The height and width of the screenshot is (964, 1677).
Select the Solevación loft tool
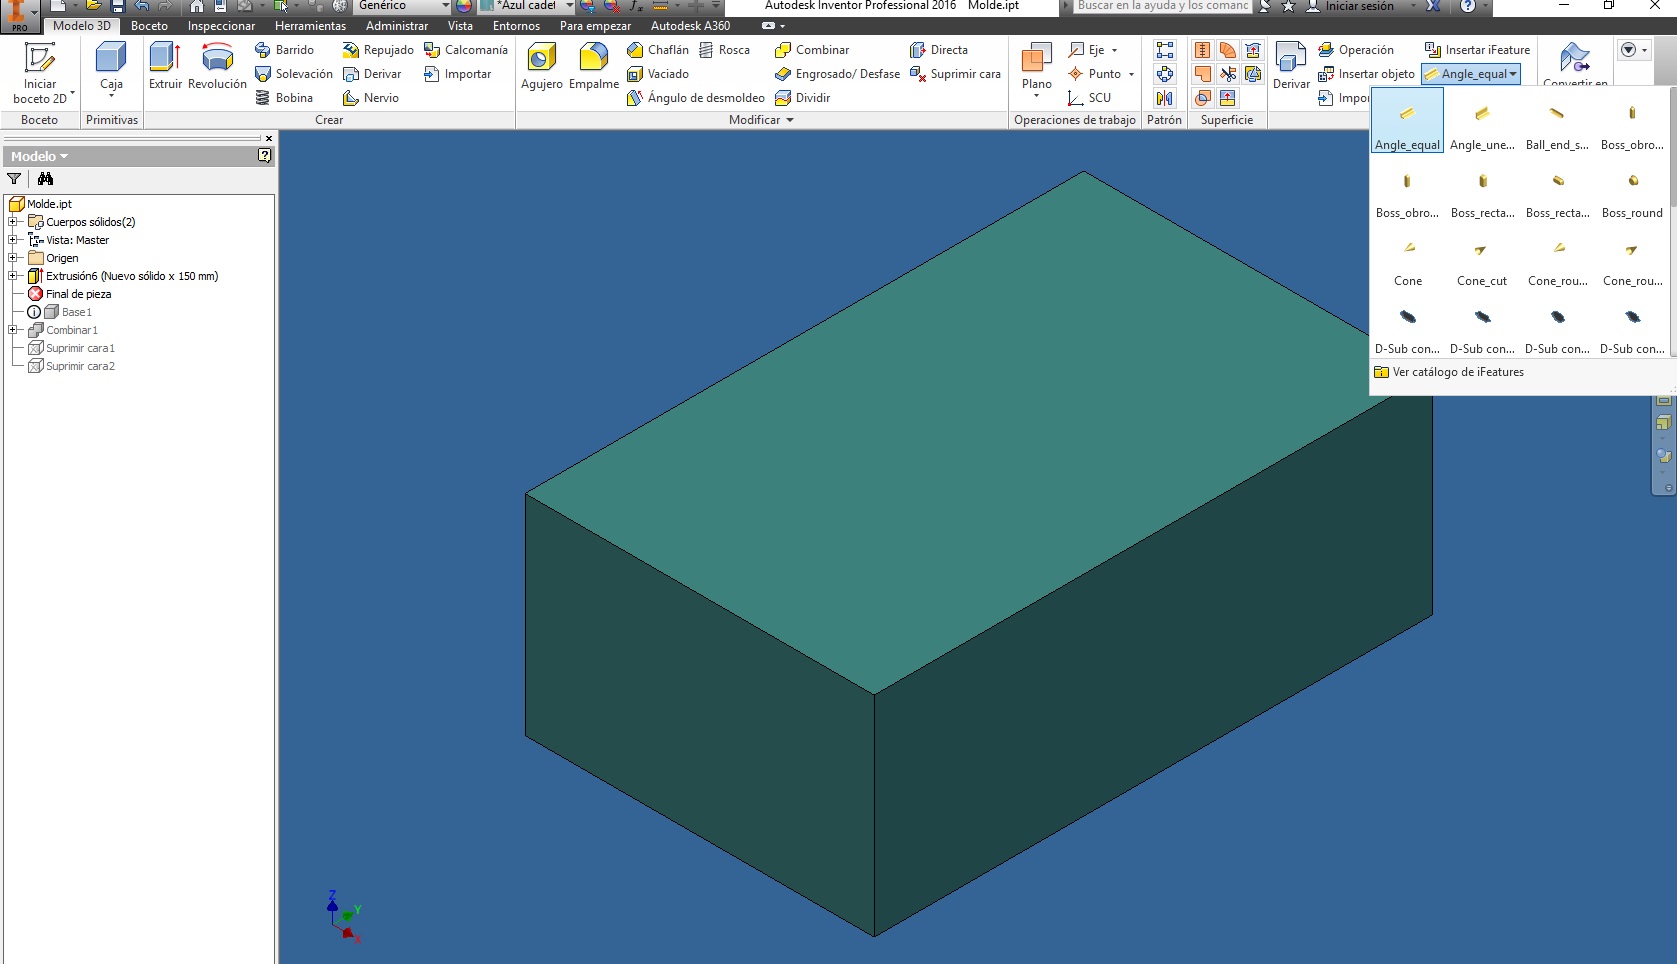(294, 74)
